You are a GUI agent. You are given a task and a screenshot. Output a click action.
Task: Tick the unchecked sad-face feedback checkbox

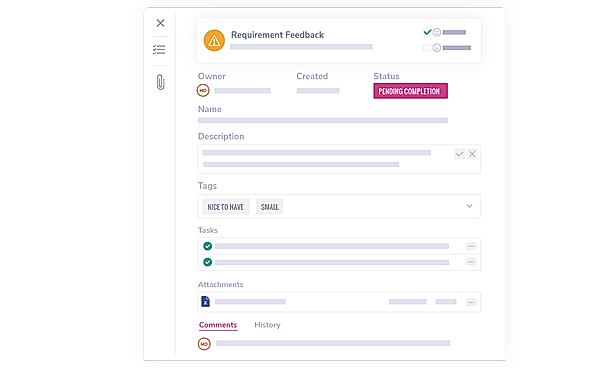[x=427, y=48]
